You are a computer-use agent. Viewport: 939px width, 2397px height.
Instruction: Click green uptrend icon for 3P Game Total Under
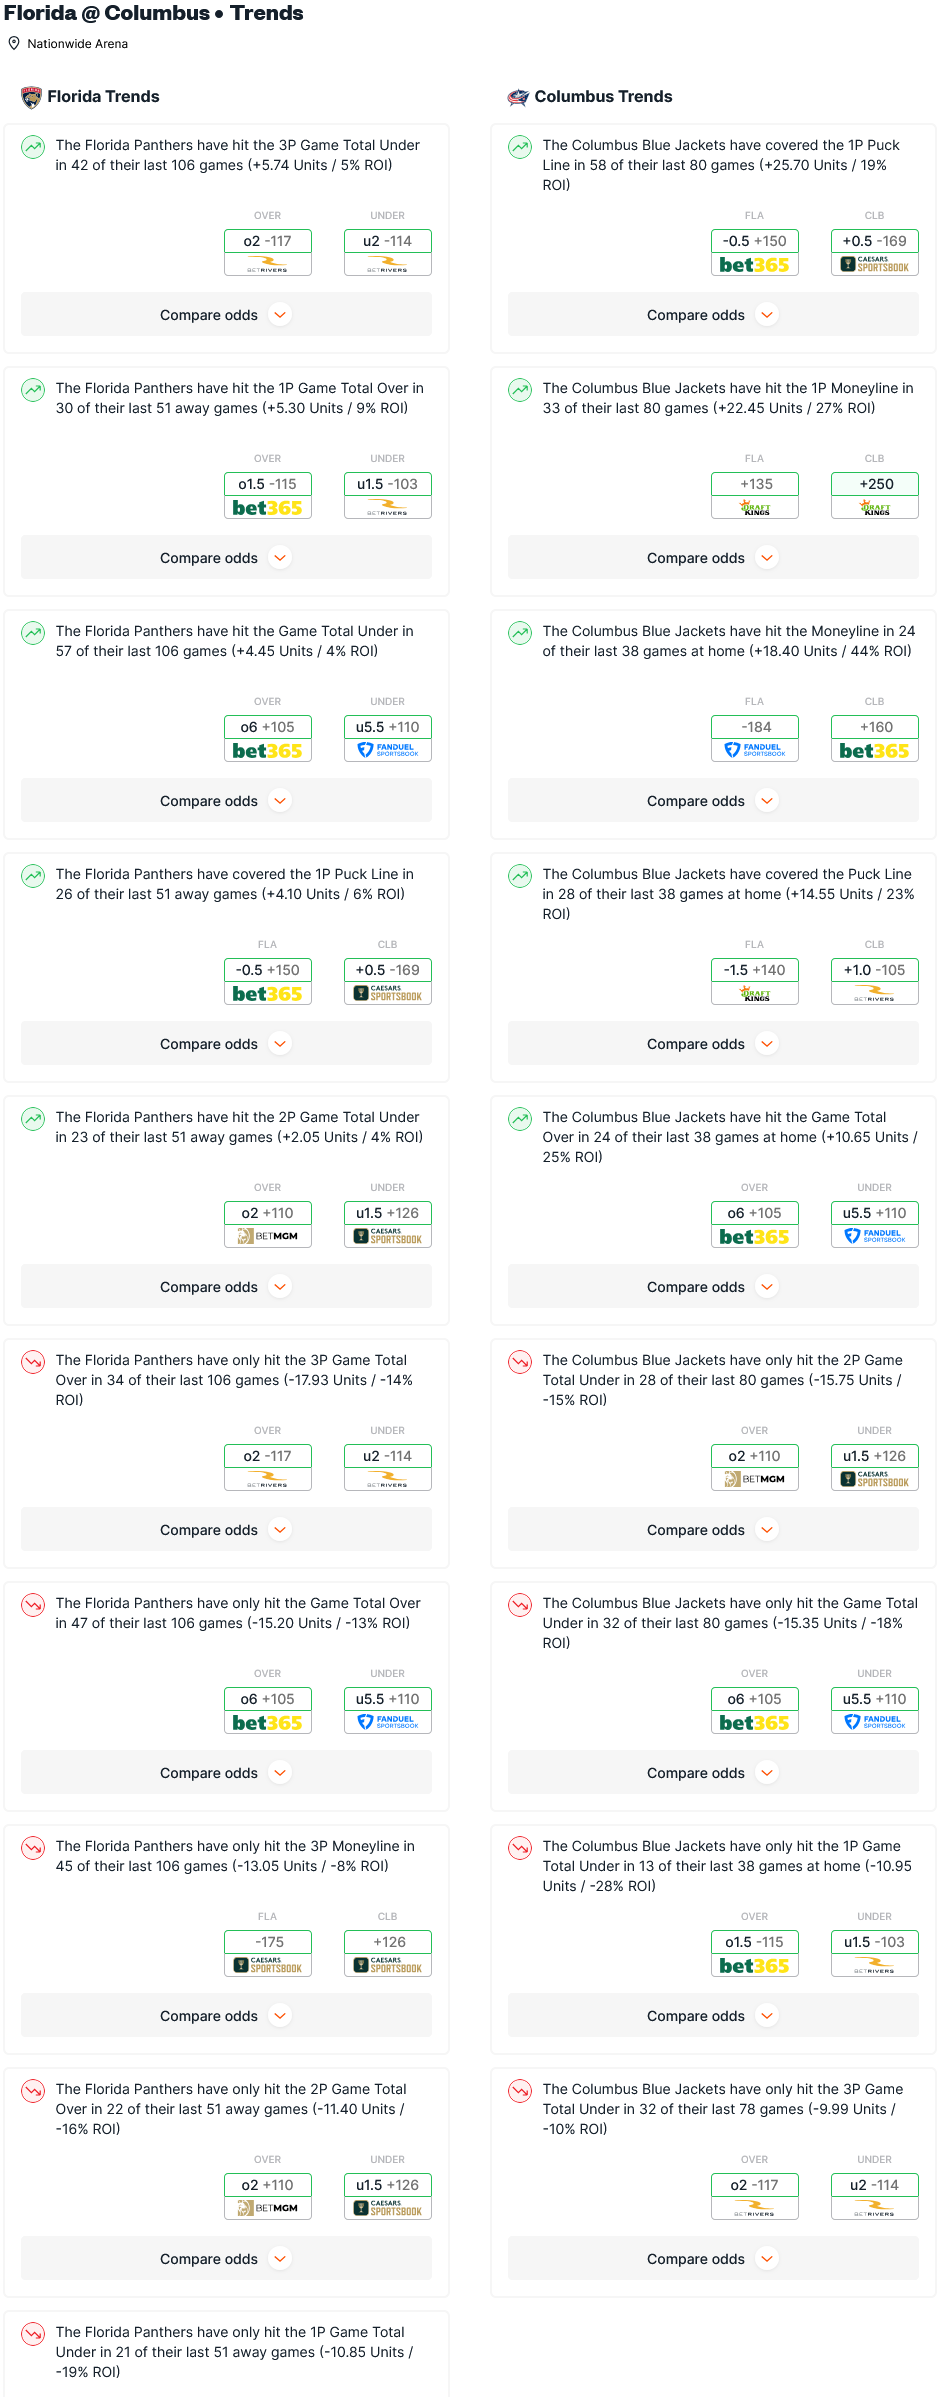pos(33,147)
